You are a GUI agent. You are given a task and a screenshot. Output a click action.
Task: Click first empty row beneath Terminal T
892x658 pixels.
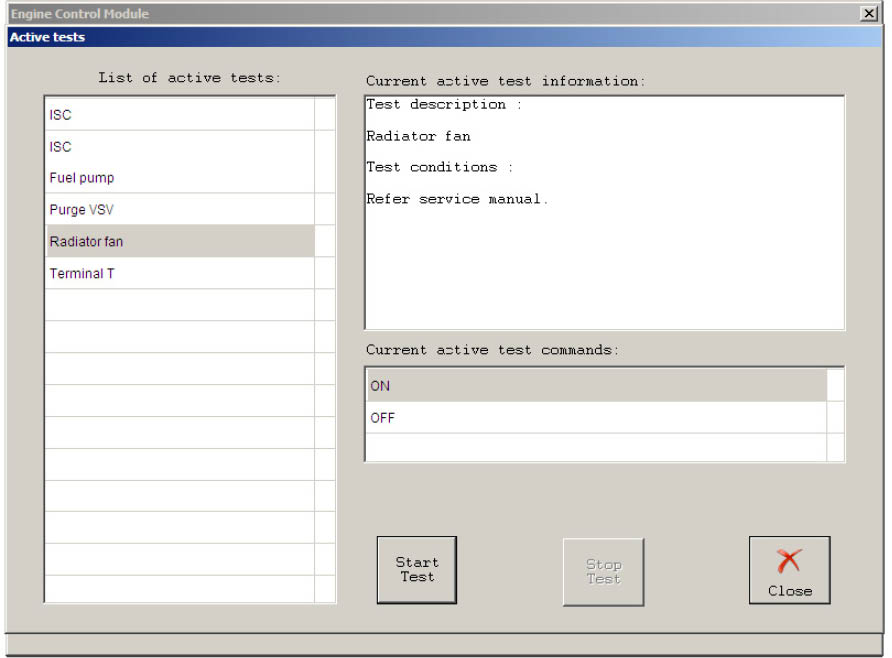[180, 305]
